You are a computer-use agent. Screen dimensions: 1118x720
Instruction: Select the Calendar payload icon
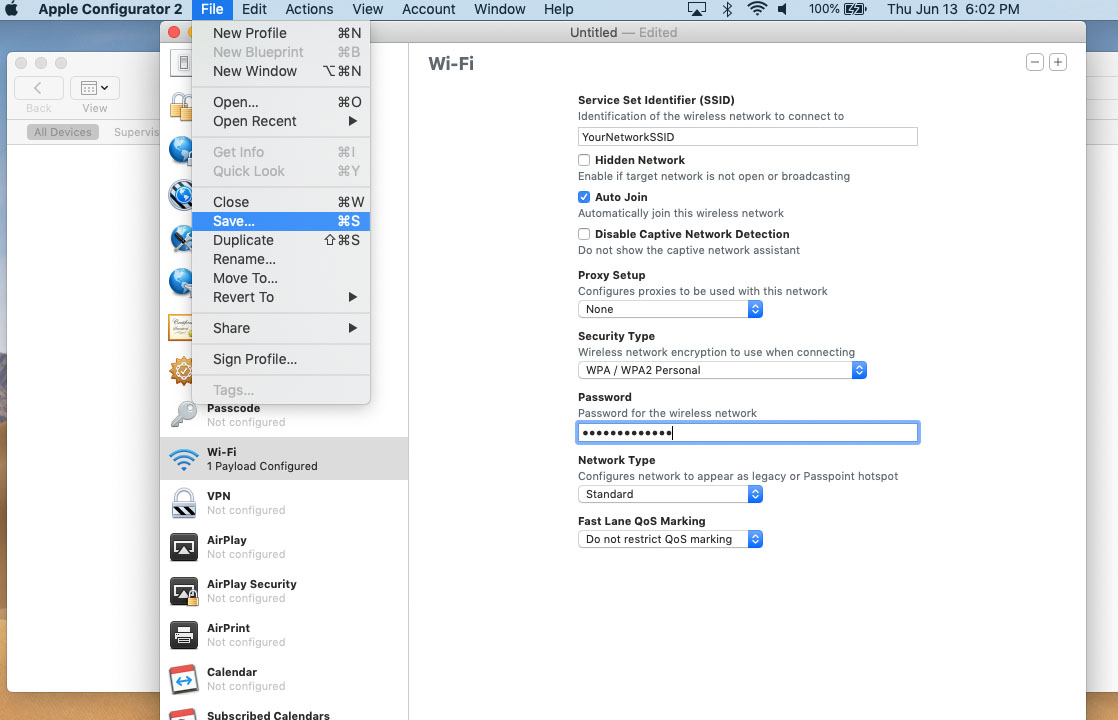click(x=184, y=679)
